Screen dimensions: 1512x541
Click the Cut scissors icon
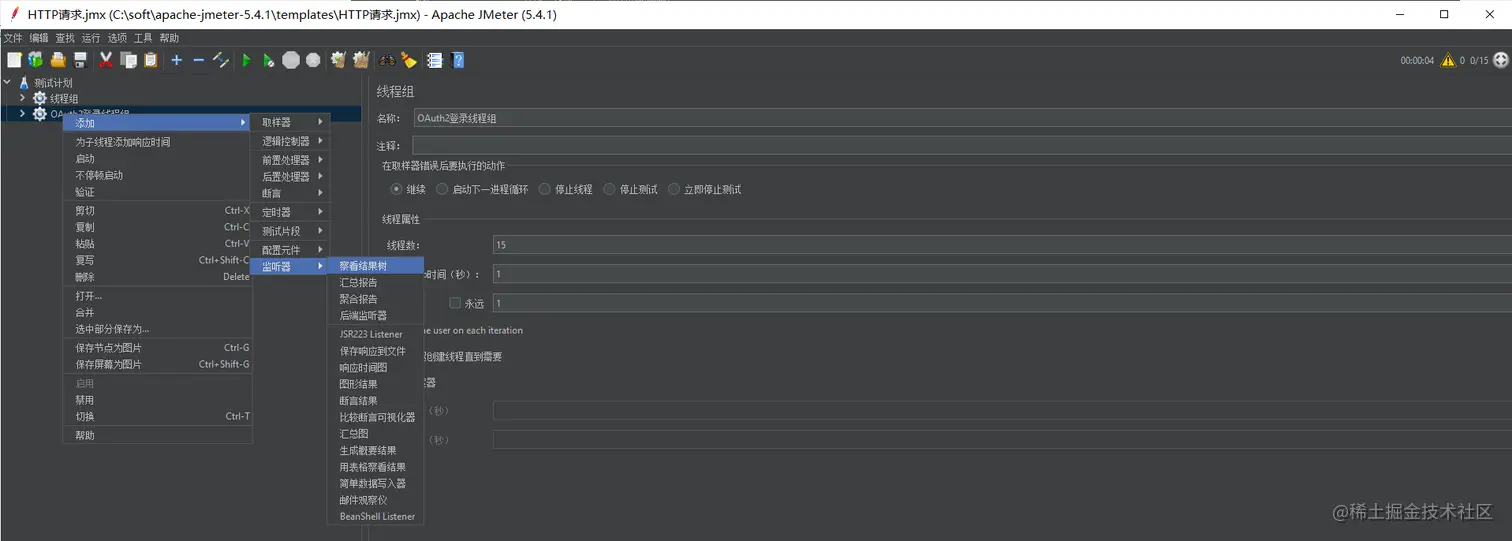click(106, 60)
